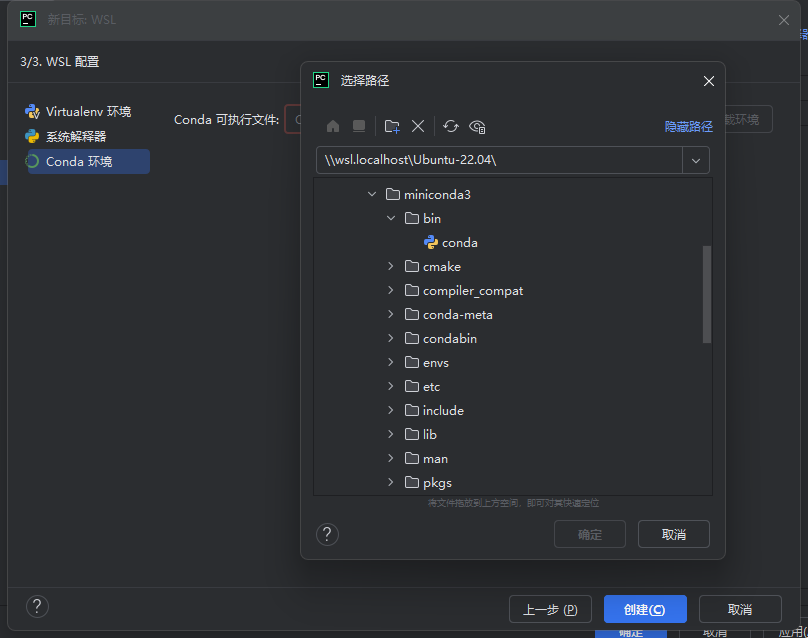Select the man folder icon
Image resolution: width=808 pixels, height=638 pixels.
tap(412, 459)
